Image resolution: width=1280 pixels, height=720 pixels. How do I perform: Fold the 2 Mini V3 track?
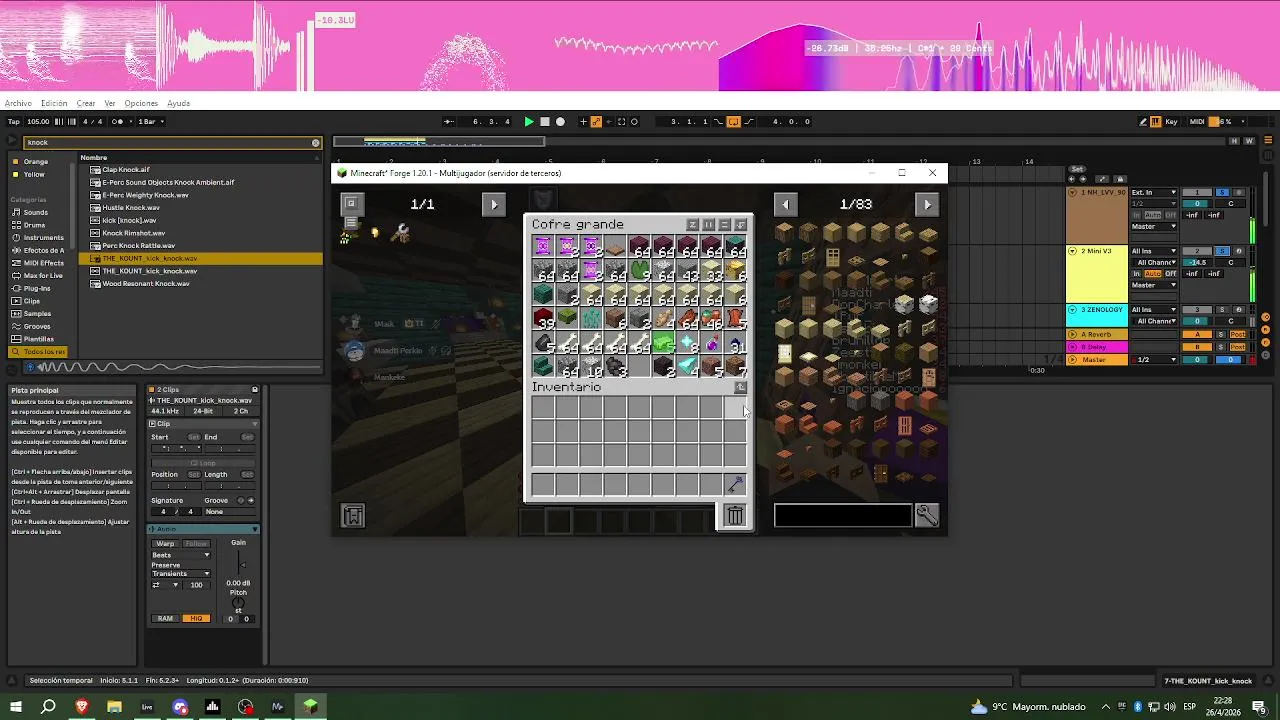tap(1073, 251)
